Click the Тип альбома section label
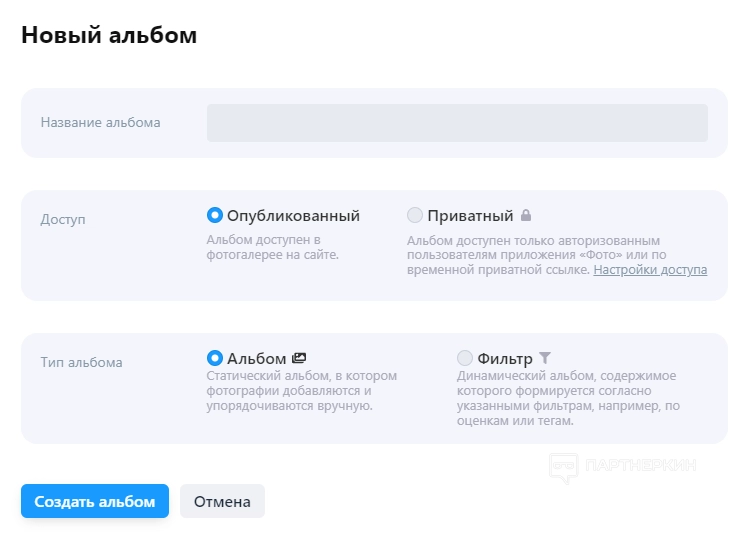The image size is (747, 536). point(81,362)
